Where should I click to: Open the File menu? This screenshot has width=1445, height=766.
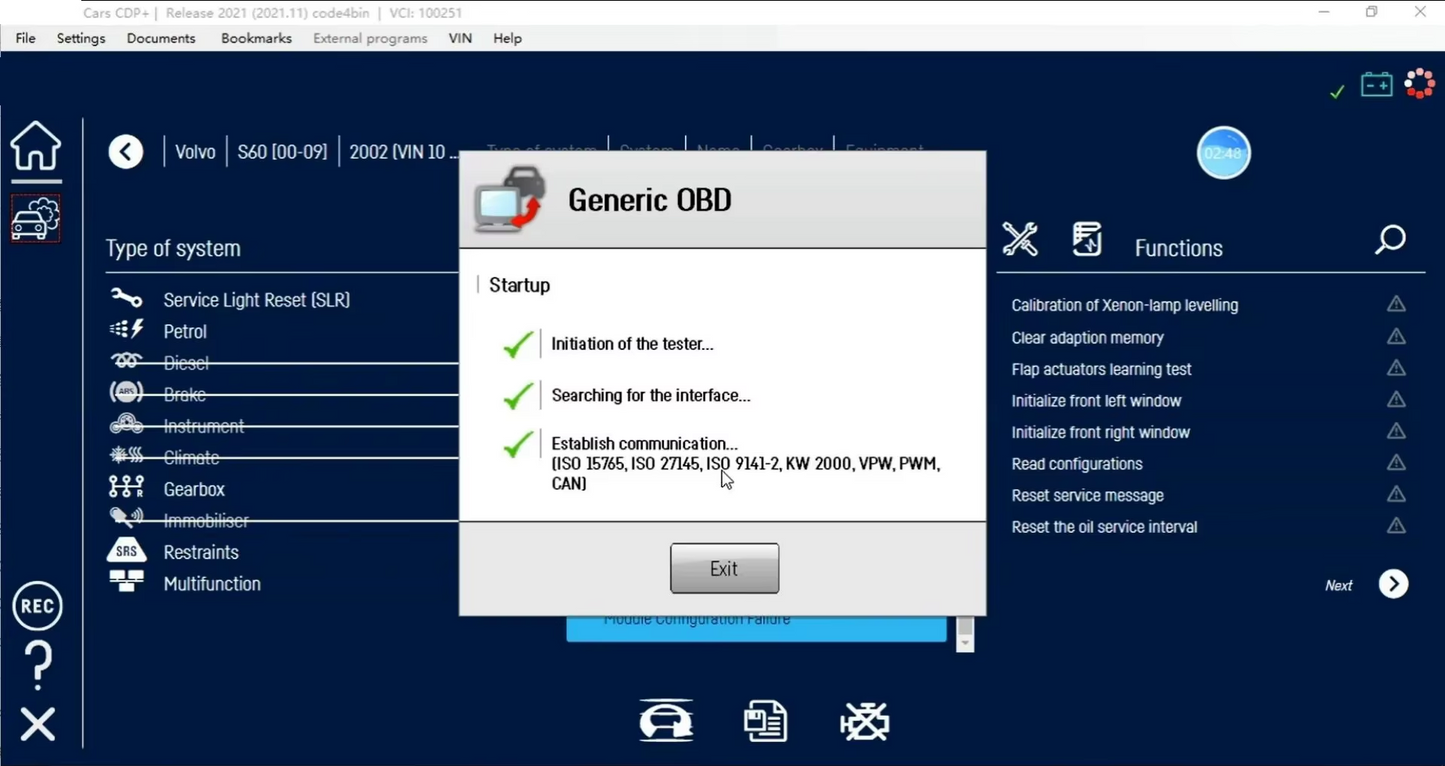pyautogui.click(x=26, y=38)
